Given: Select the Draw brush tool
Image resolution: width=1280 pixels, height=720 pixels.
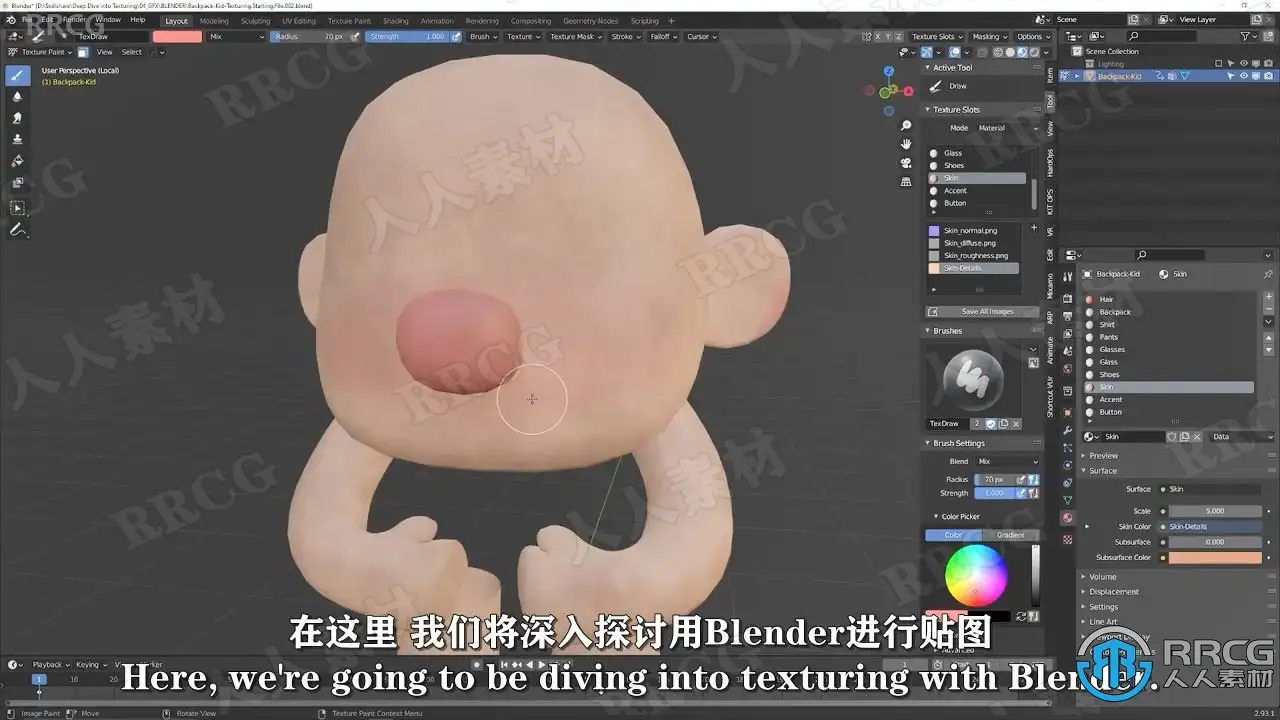Looking at the screenshot, I should pyautogui.click(x=17, y=76).
